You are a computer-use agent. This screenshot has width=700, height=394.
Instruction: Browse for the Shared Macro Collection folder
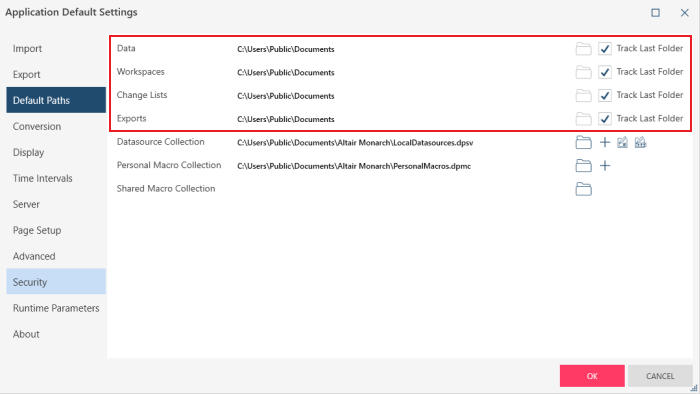pos(583,189)
